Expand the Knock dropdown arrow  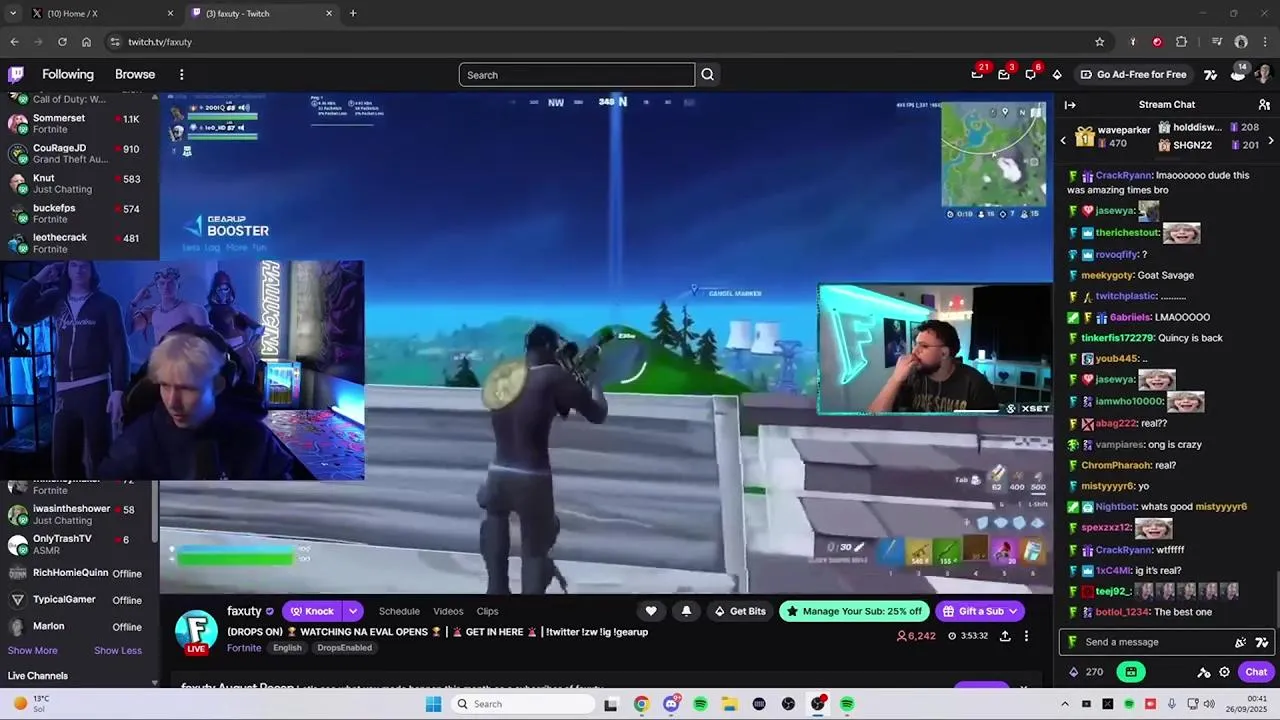[353, 611]
